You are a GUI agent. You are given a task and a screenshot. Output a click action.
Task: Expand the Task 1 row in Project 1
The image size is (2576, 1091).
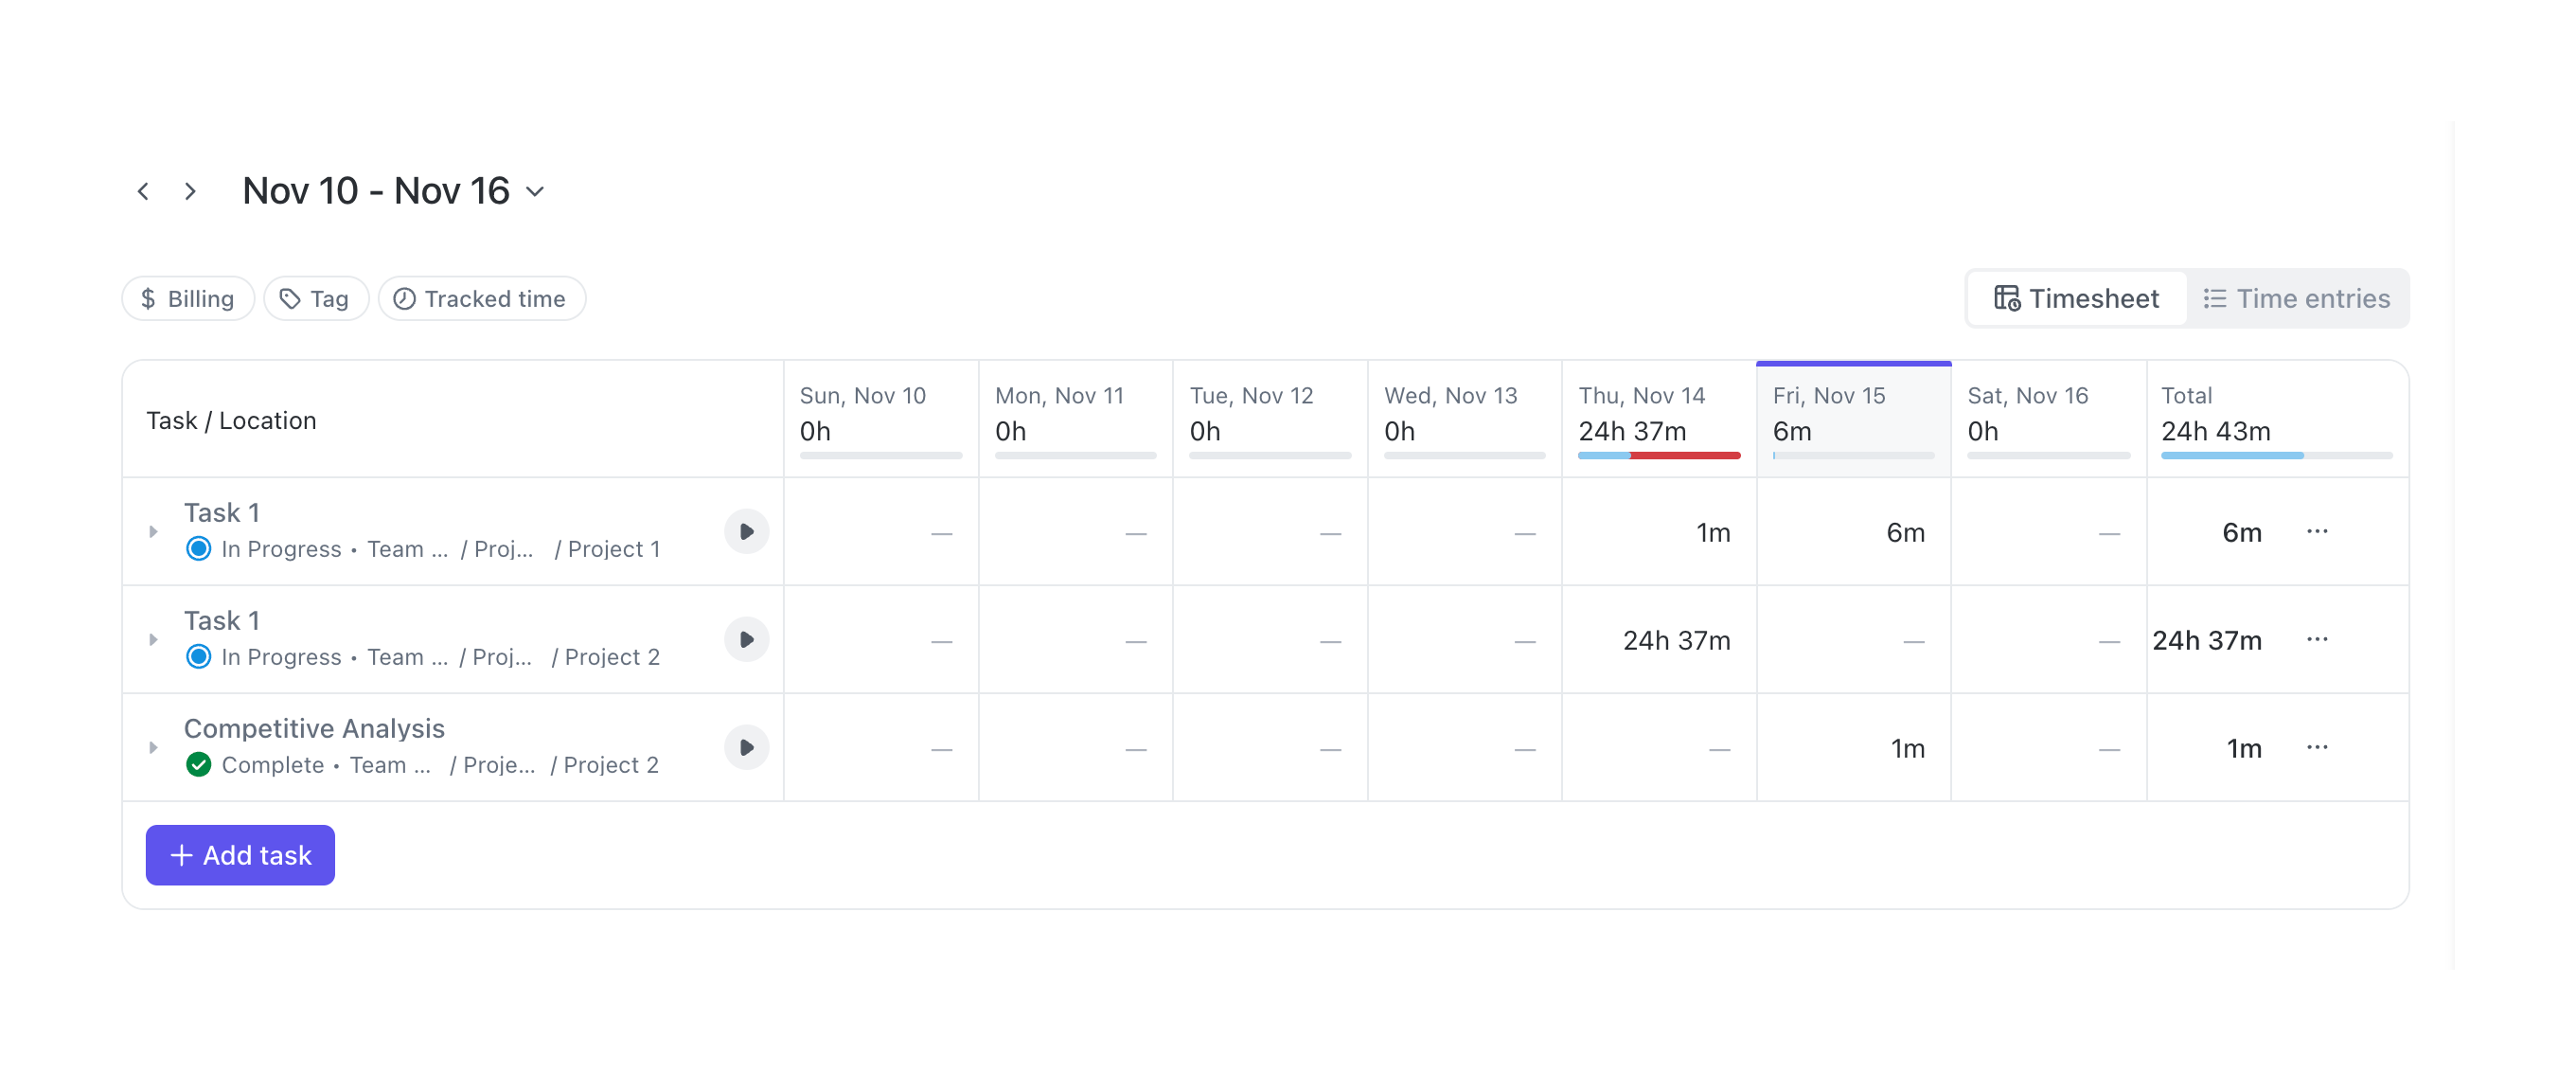coord(153,532)
